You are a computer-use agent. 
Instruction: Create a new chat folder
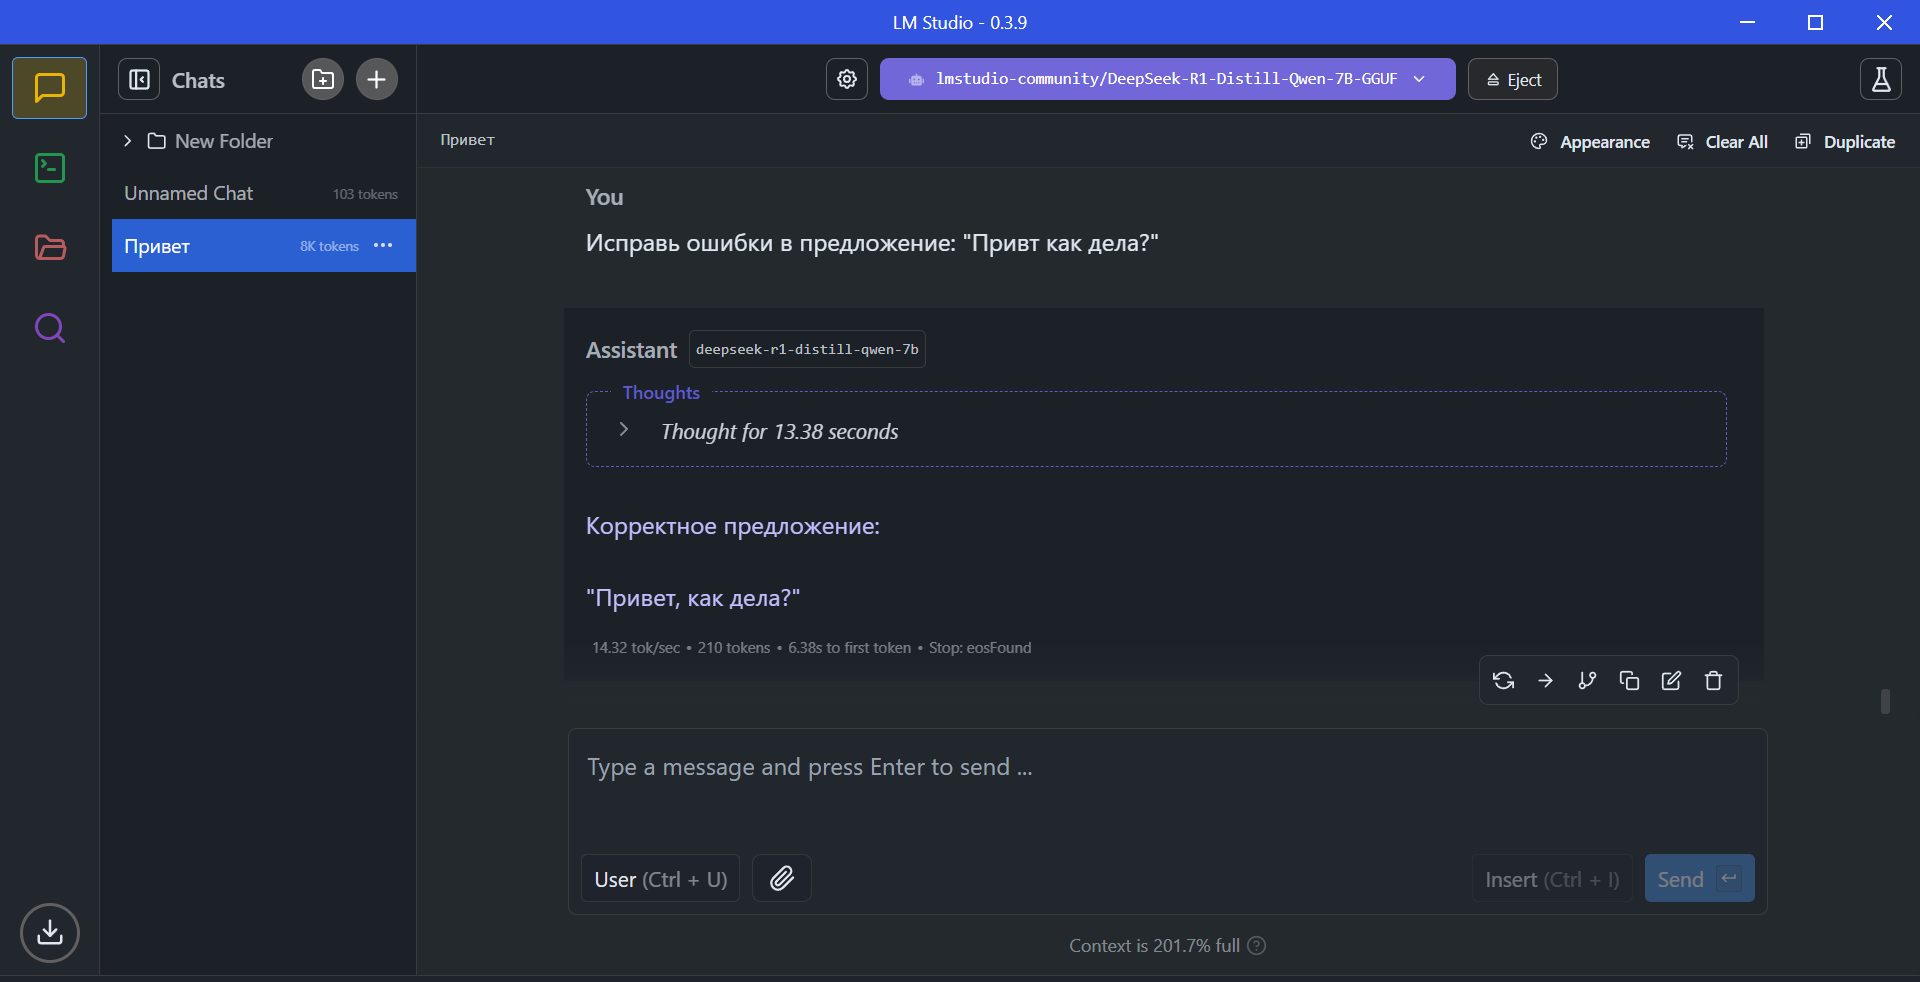coord(323,79)
